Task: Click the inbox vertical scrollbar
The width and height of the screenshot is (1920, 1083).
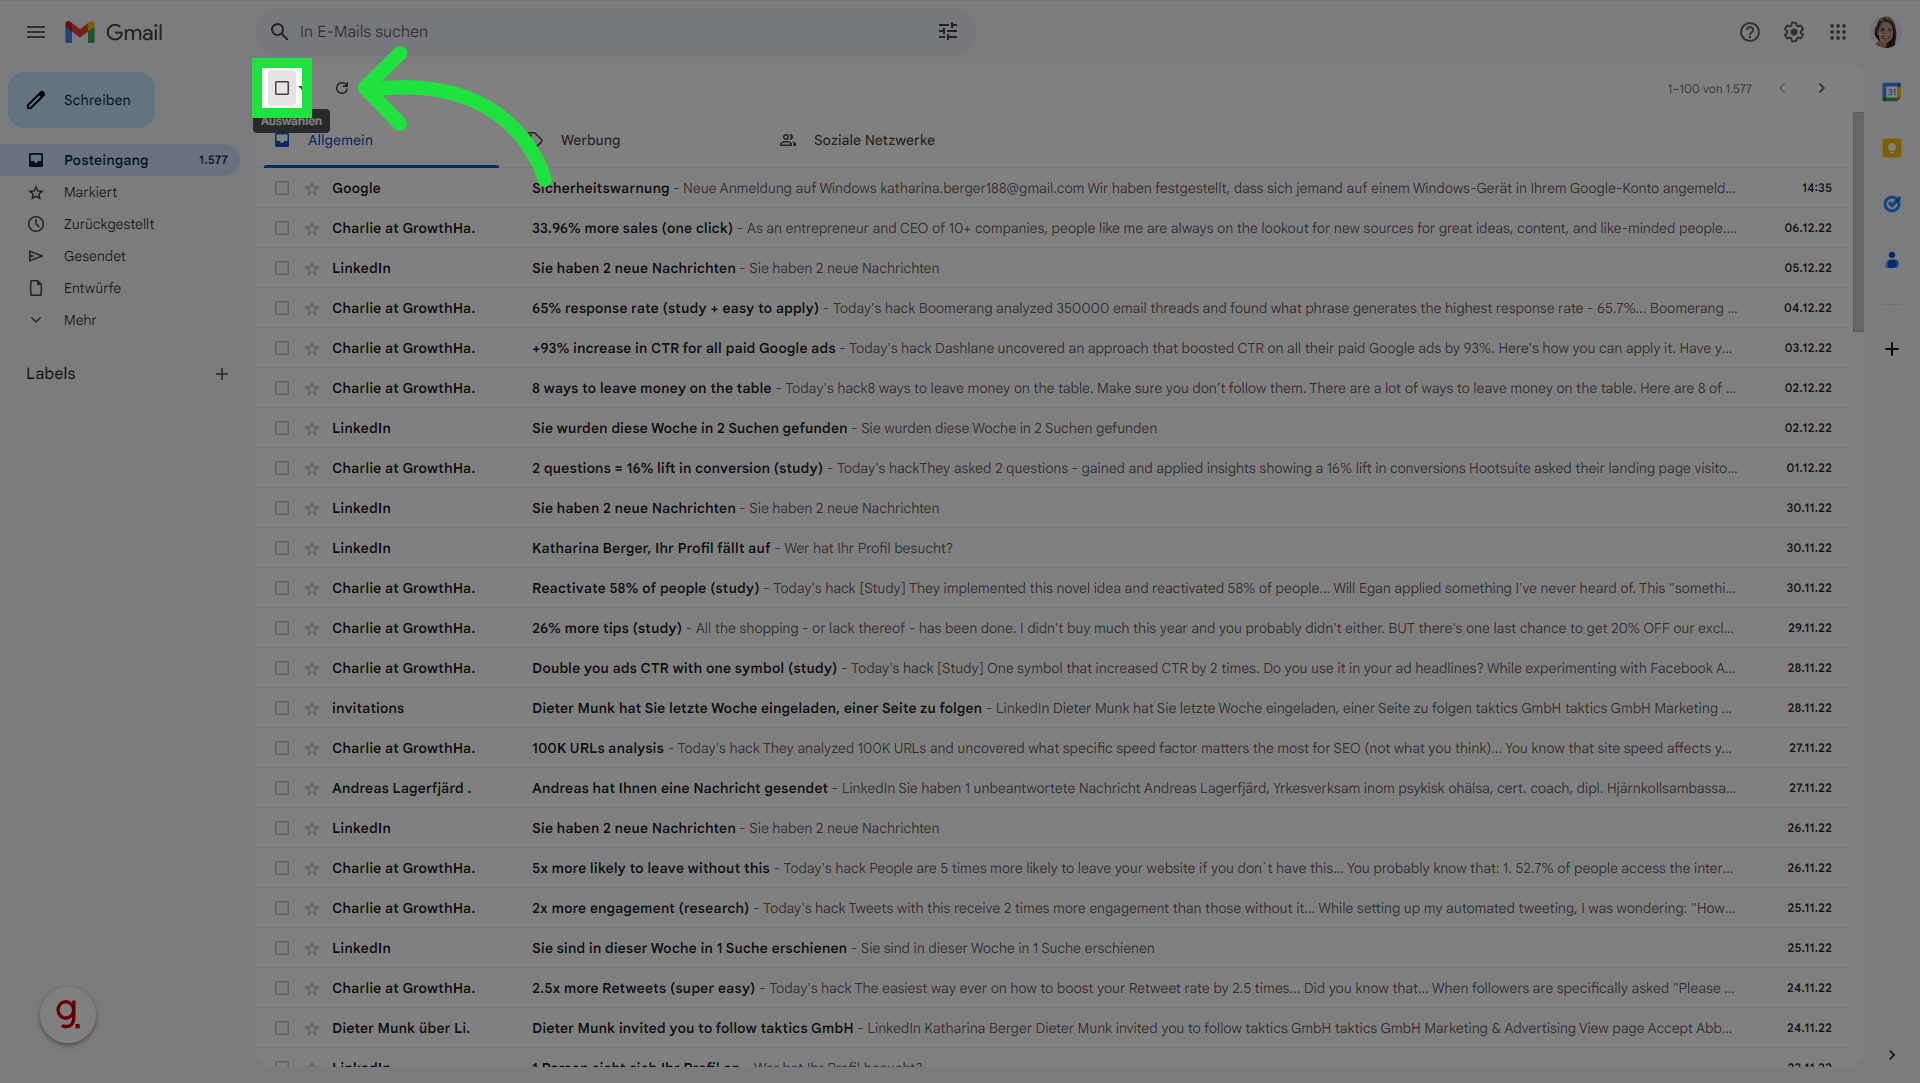Action: point(1858,222)
